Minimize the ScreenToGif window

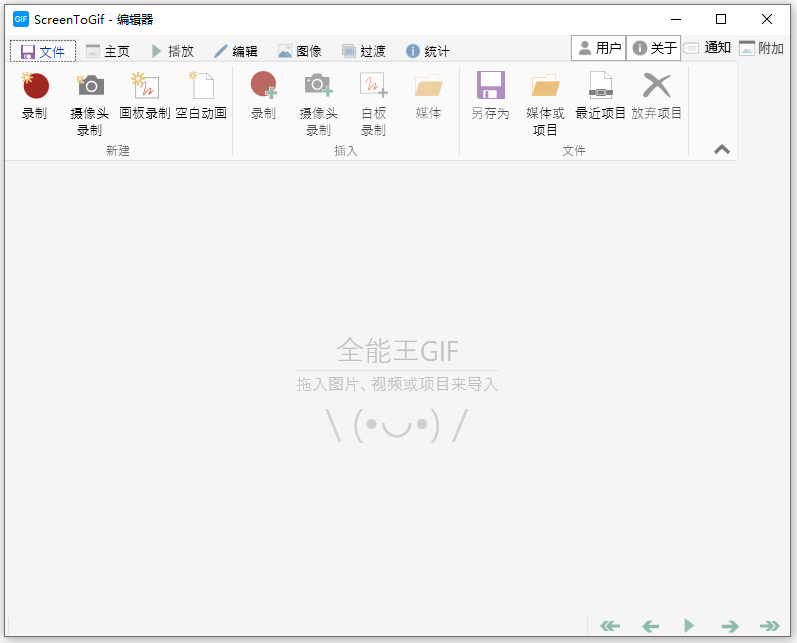676,19
